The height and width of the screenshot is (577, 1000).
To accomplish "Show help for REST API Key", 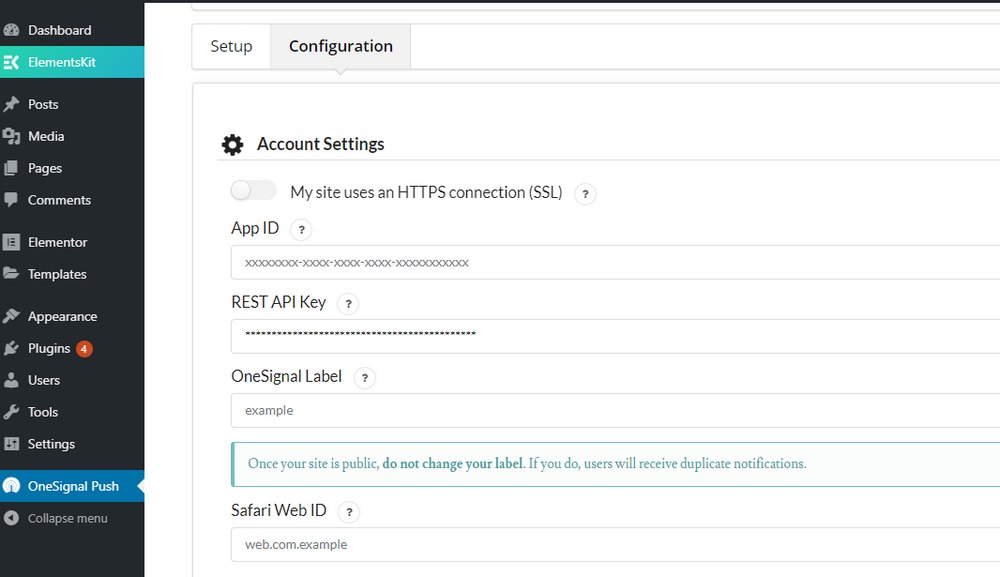I will tap(348, 303).
